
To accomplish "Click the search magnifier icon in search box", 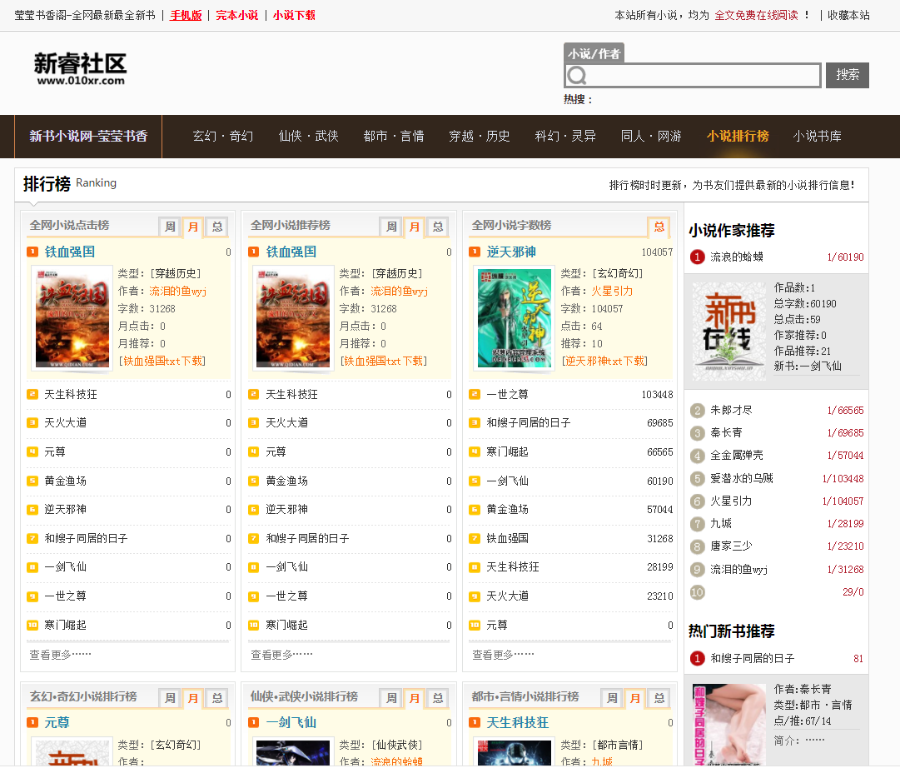I will coord(577,75).
